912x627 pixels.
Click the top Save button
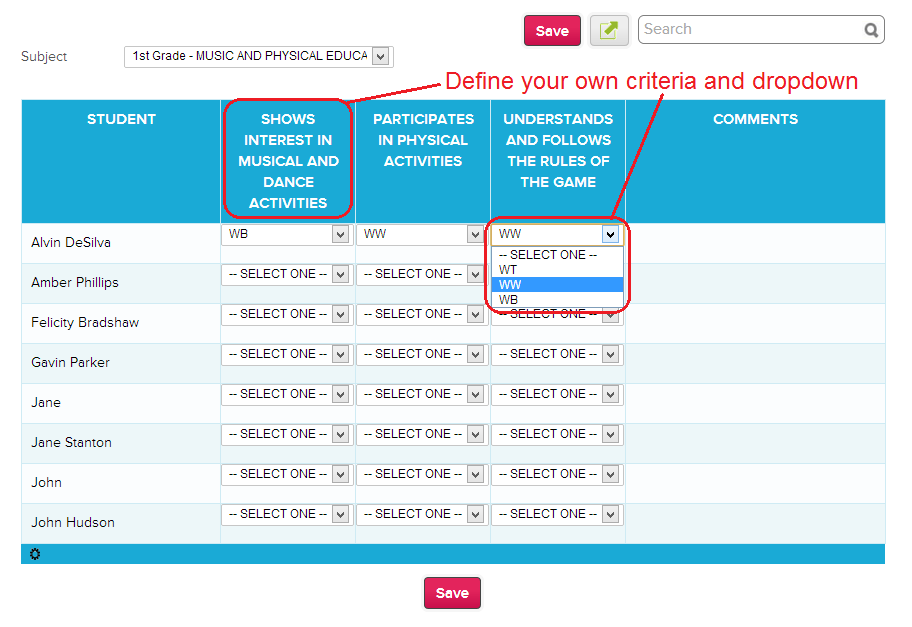552,31
